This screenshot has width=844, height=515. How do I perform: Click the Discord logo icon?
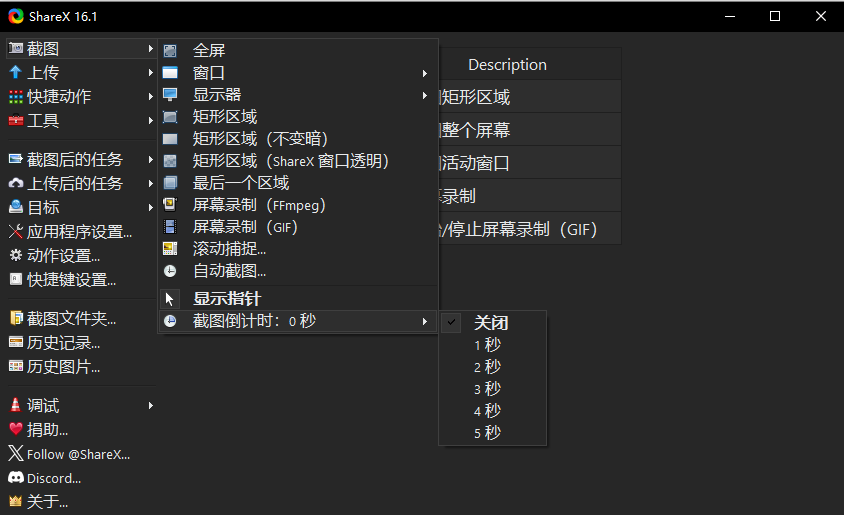tap(16, 477)
